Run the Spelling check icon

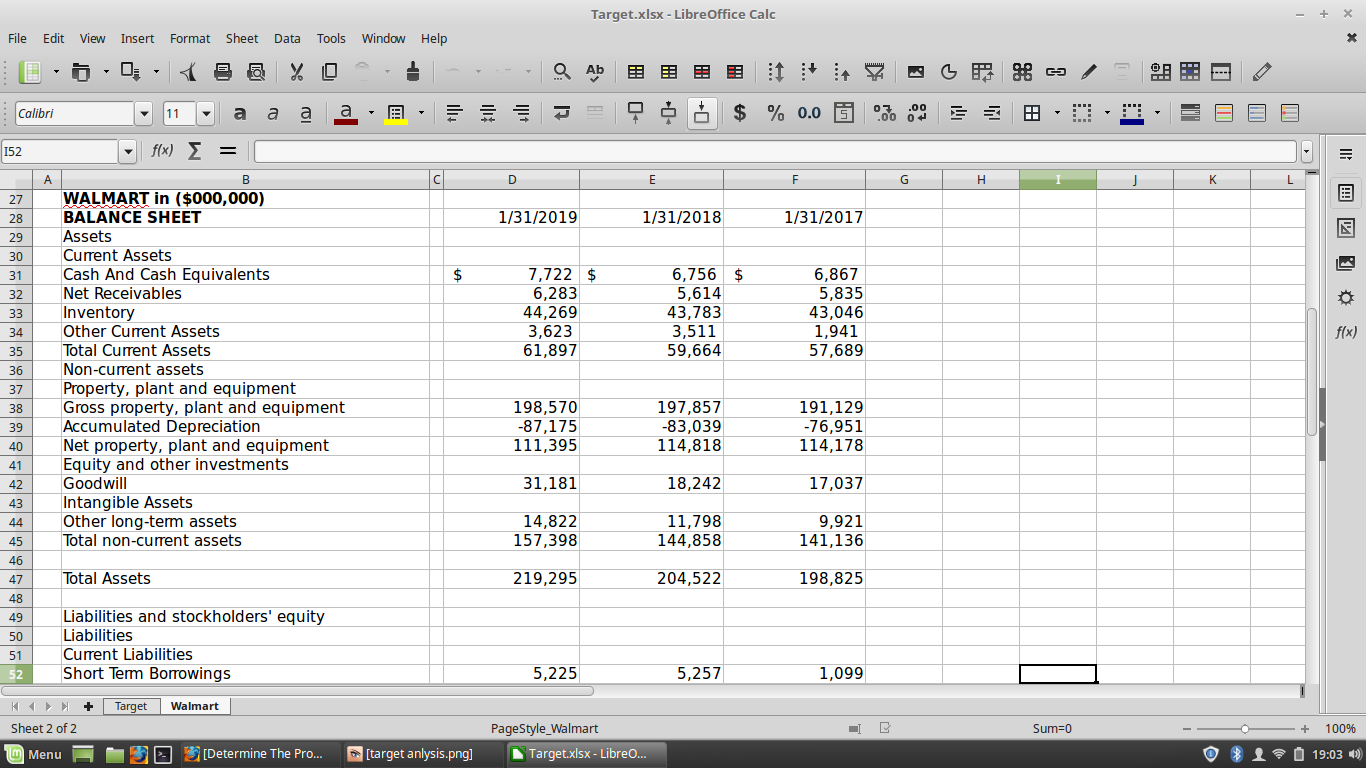(x=595, y=72)
